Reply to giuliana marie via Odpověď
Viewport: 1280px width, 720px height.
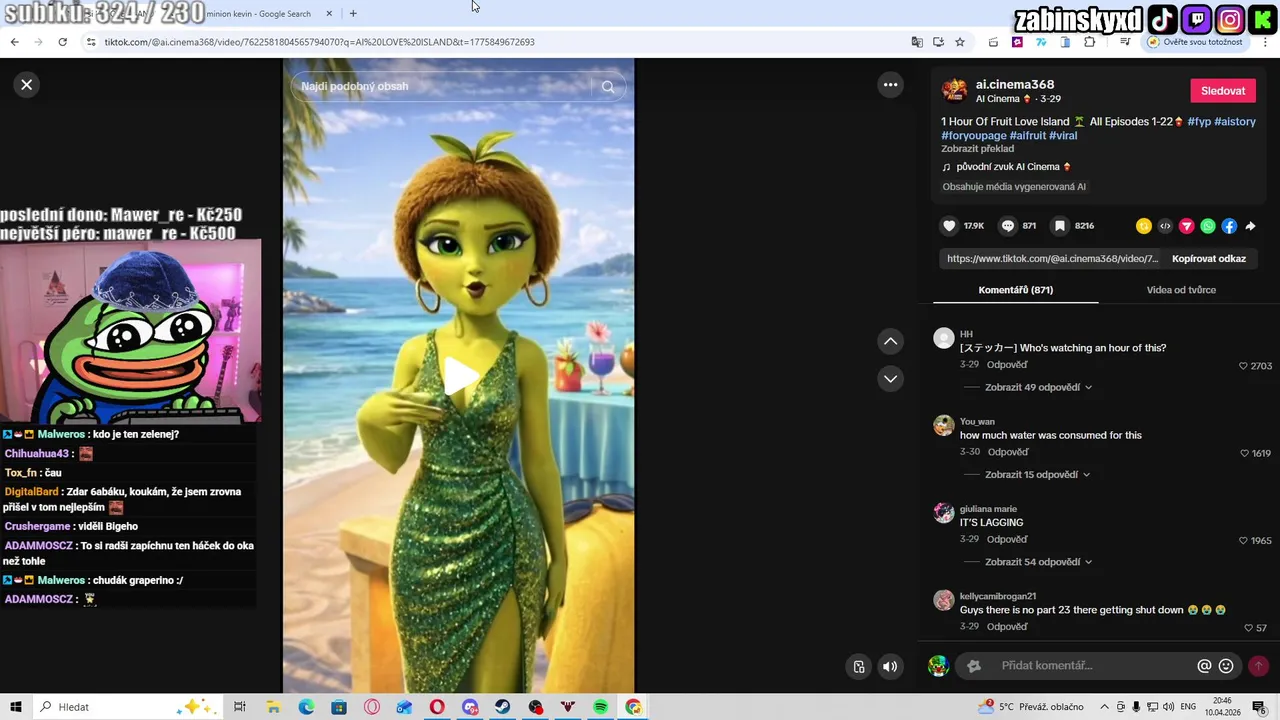pos(1007,539)
